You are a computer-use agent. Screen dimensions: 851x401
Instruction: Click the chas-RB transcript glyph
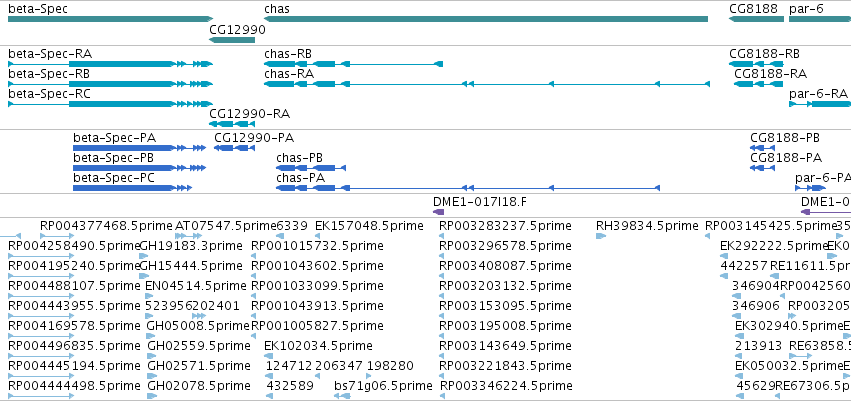pos(353,65)
